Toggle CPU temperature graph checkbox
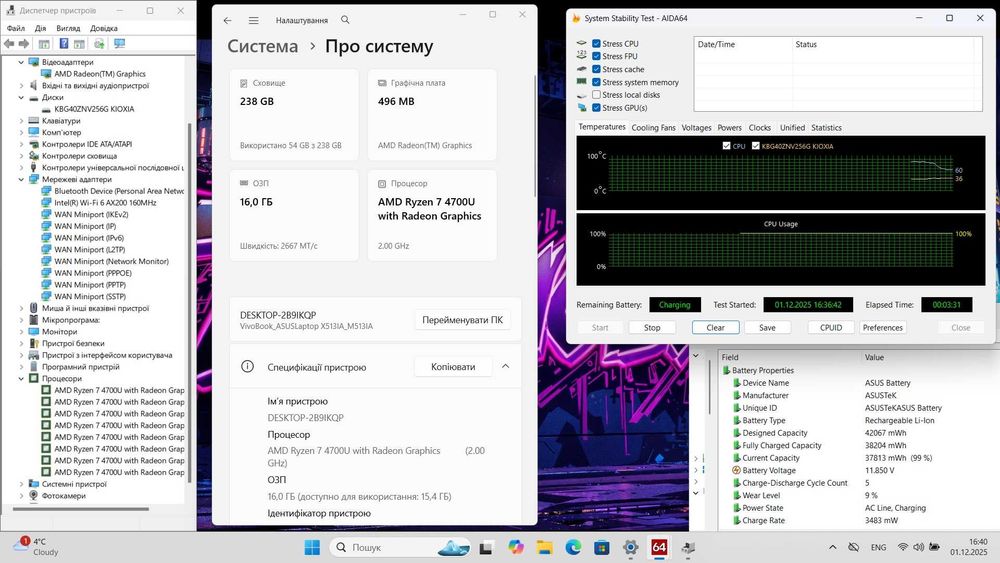The image size is (1000, 563). click(x=726, y=146)
